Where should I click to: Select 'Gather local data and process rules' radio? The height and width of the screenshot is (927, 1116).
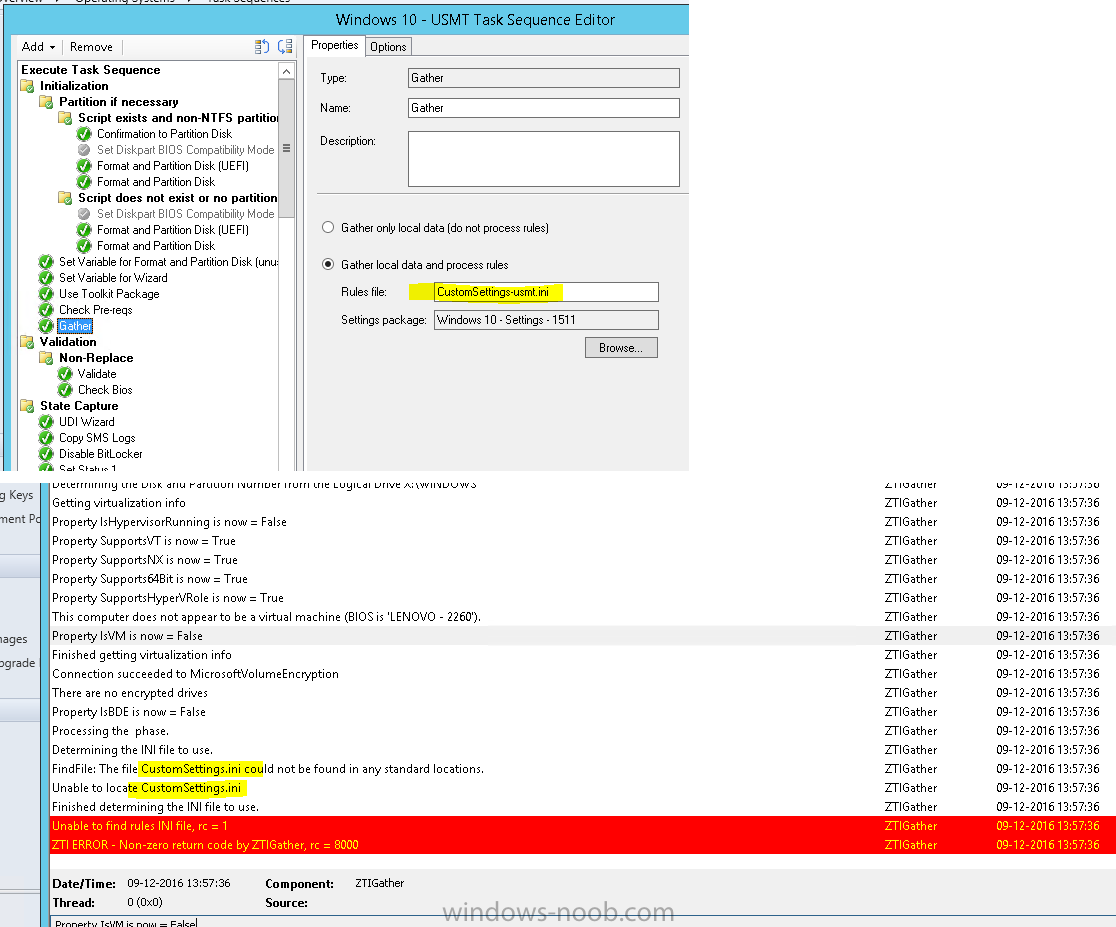tap(328, 264)
